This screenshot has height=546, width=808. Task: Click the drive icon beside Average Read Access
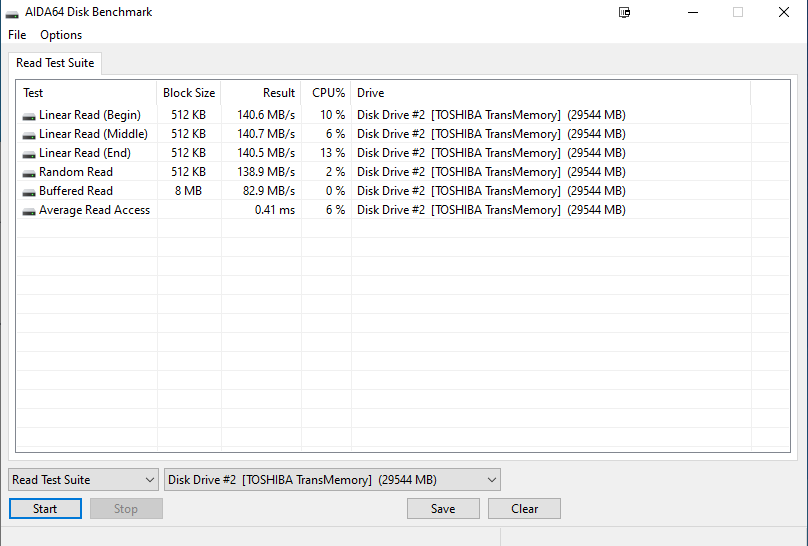[x=29, y=211]
